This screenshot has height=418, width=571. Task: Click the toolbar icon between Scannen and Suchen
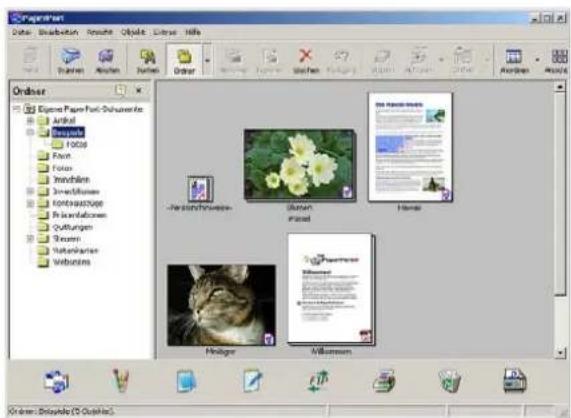(x=107, y=60)
